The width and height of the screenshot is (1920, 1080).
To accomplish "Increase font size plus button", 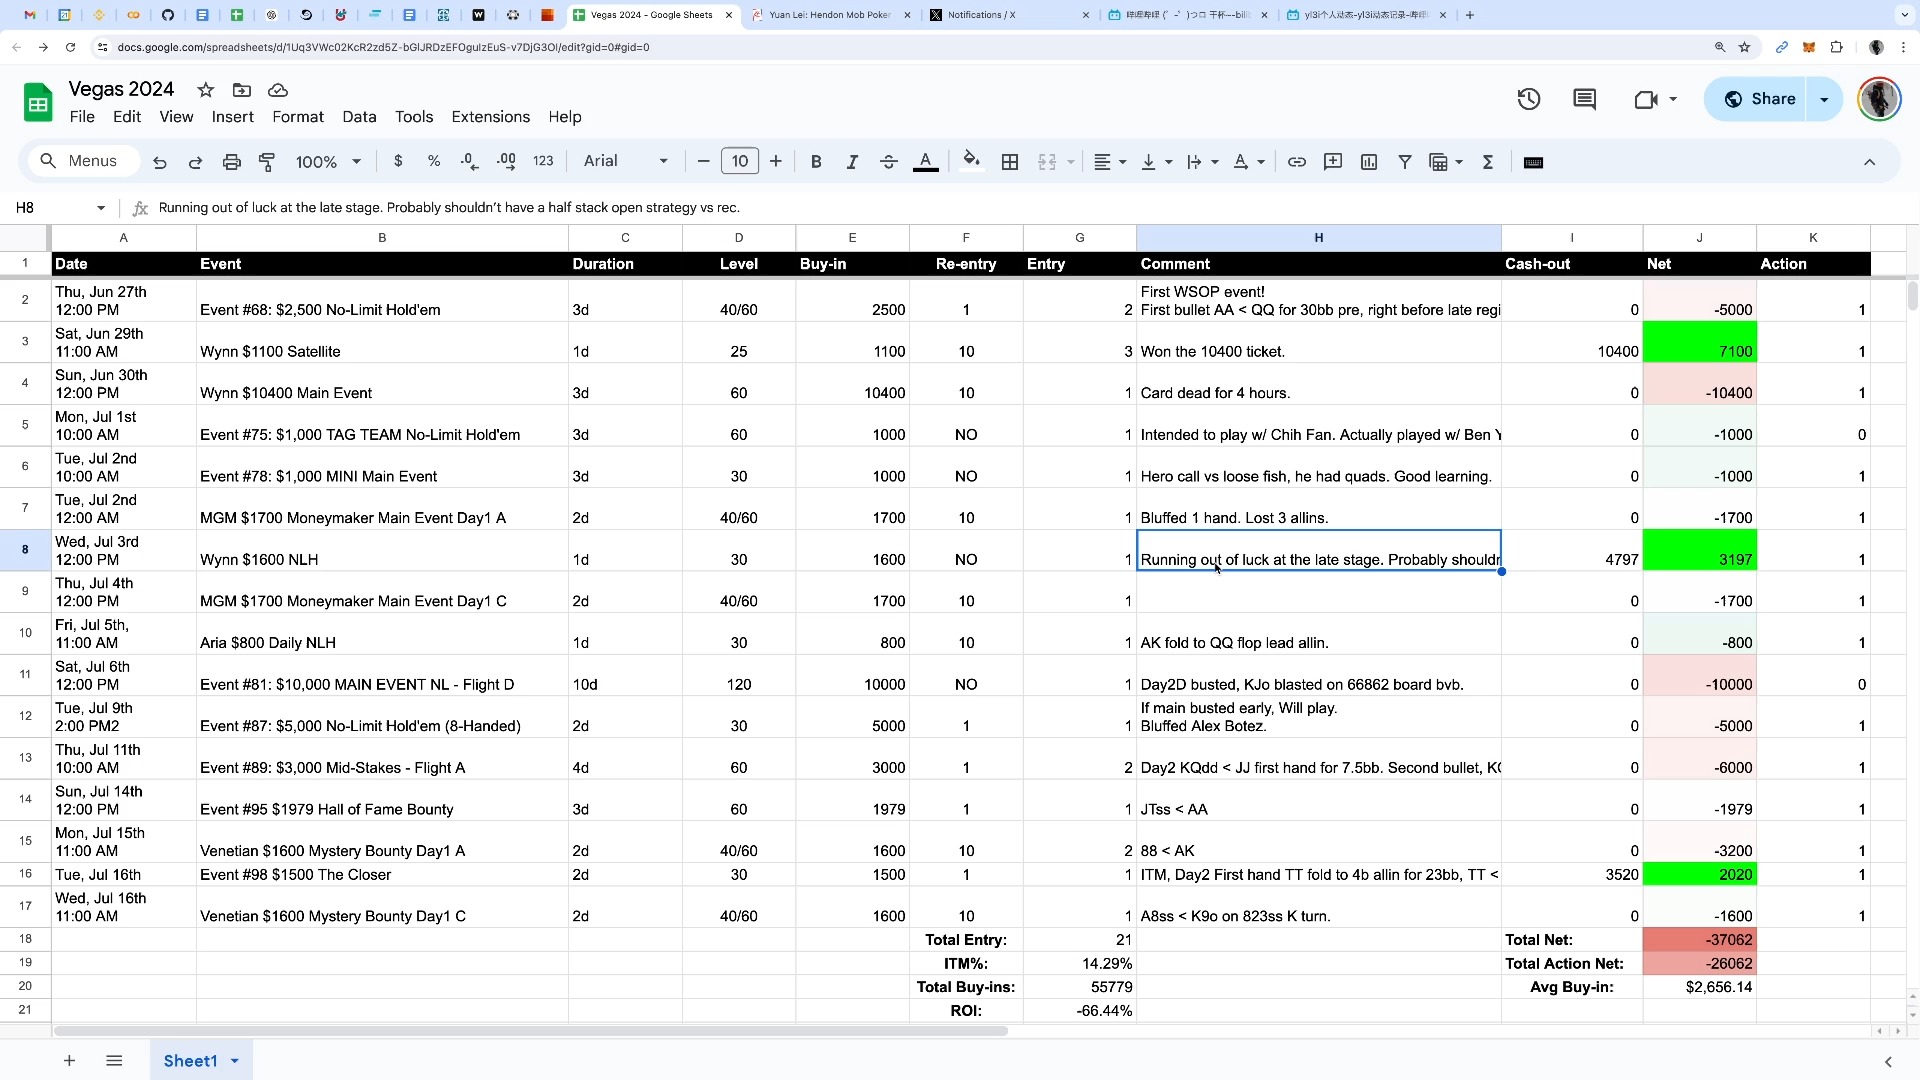I will [776, 161].
